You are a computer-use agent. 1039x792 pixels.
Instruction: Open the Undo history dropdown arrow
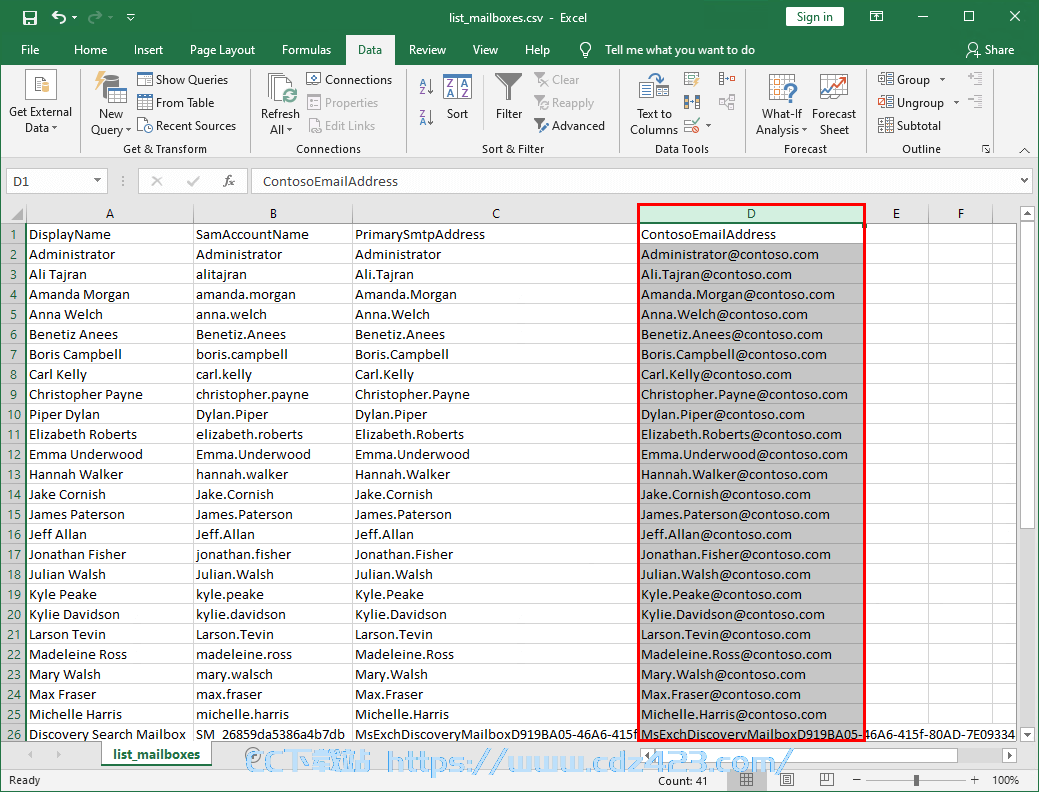click(x=74, y=18)
